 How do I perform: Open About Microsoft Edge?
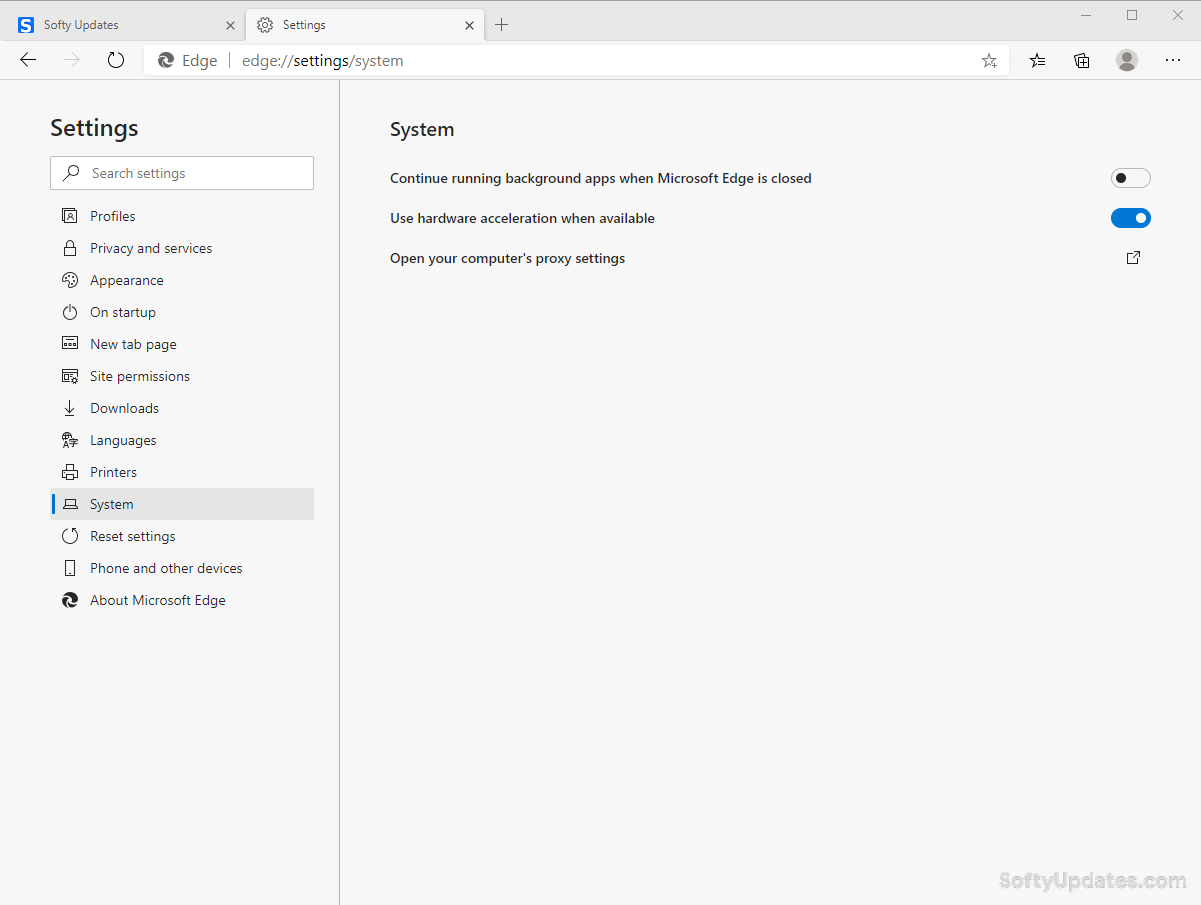click(182, 600)
